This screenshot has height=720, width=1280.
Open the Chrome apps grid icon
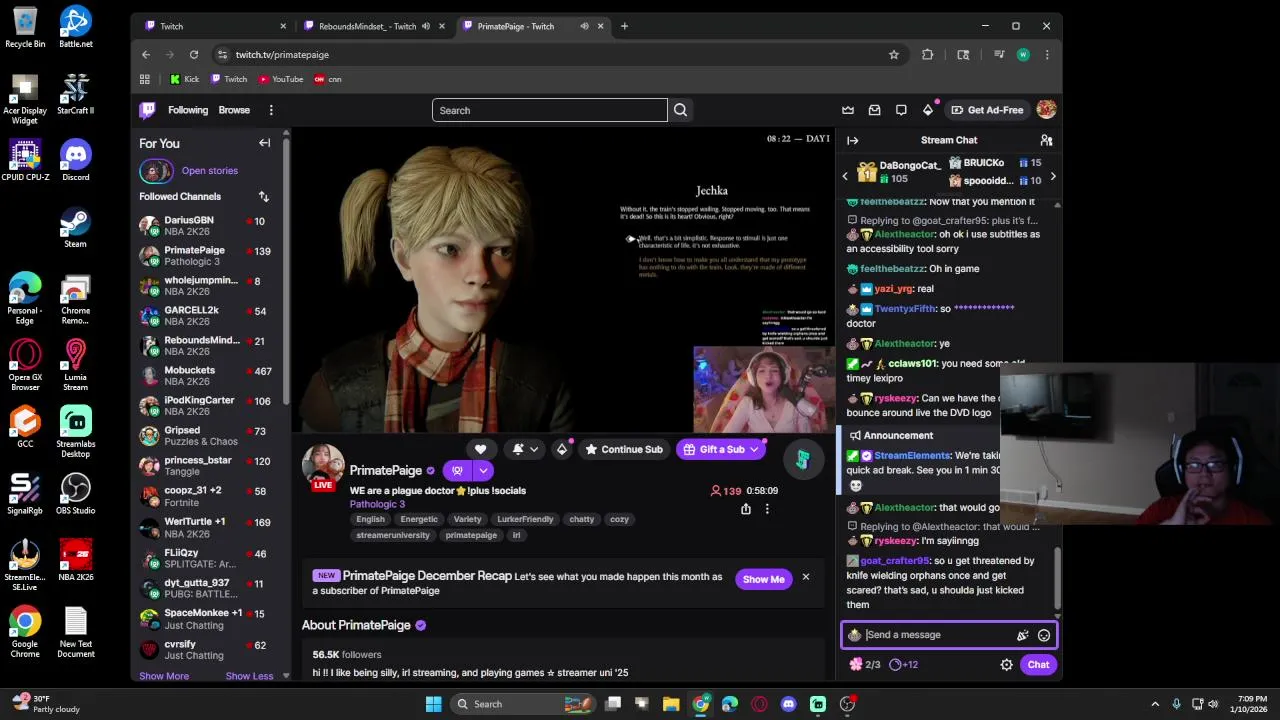145,79
